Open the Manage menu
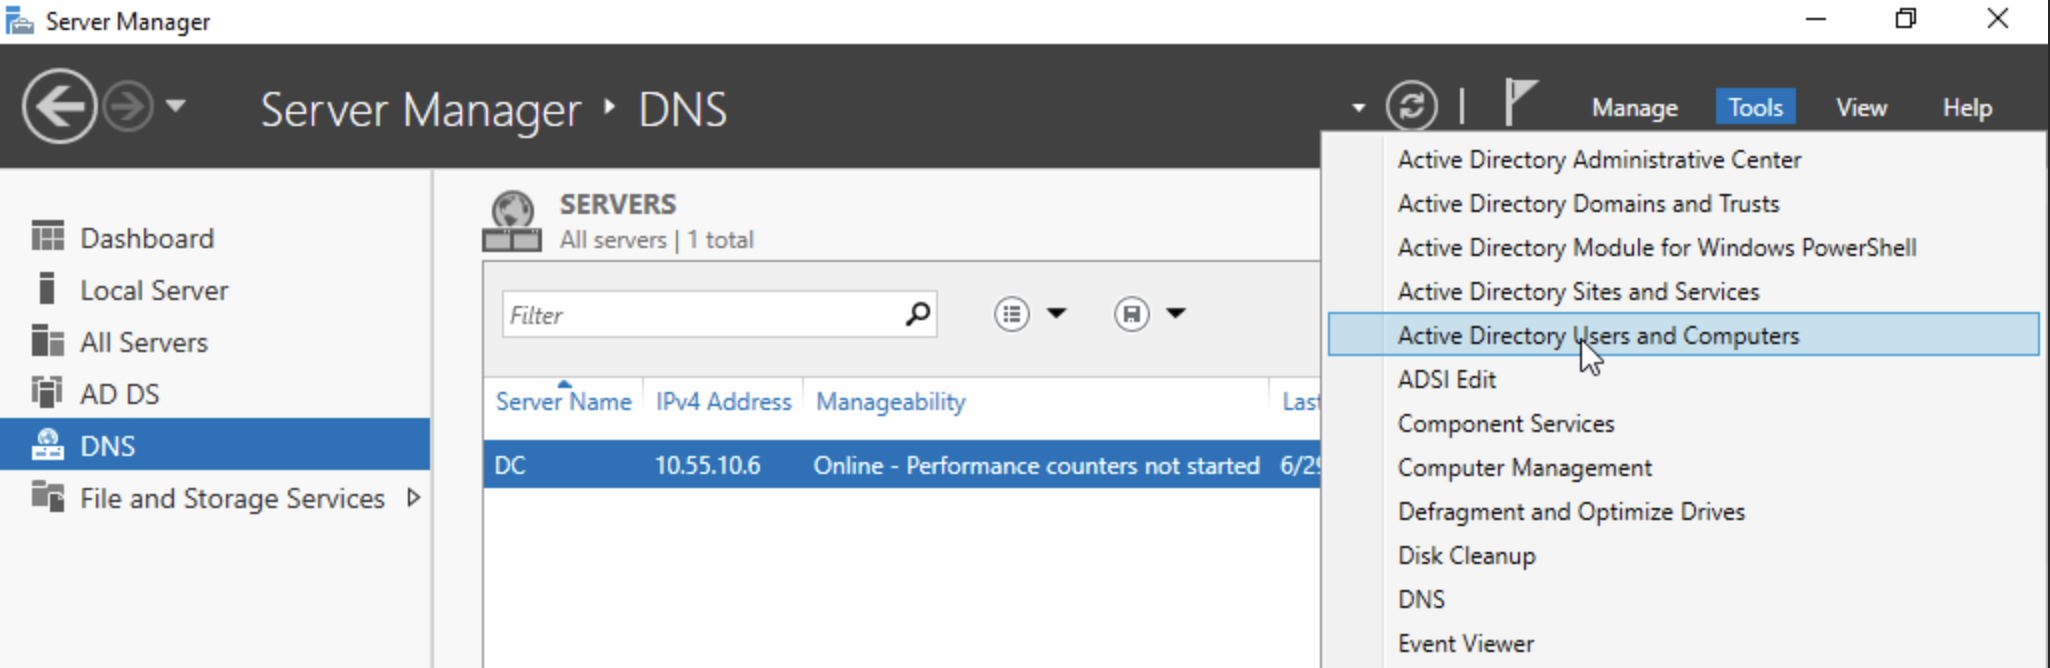 (x=1634, y=107)
